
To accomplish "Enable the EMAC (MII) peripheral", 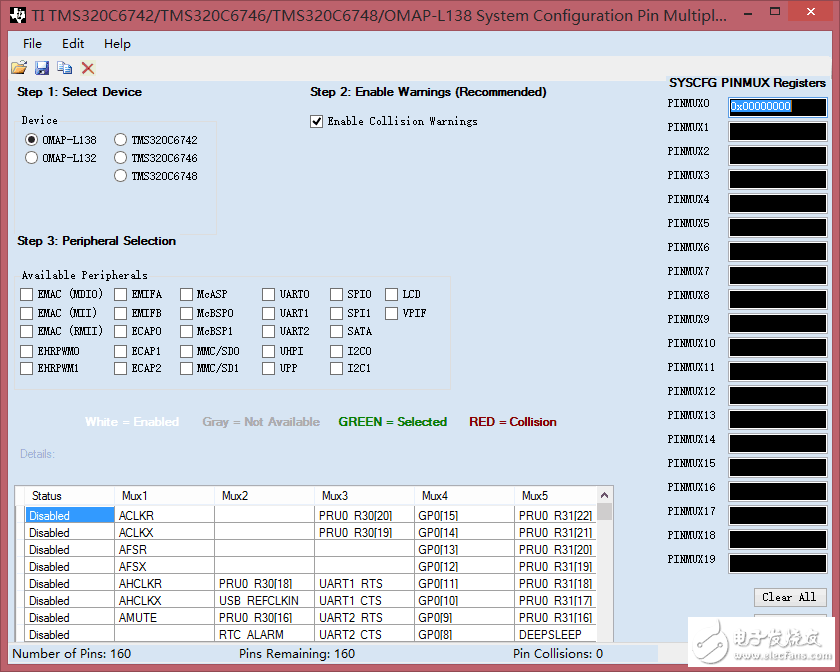I will [x=26, y=313].
